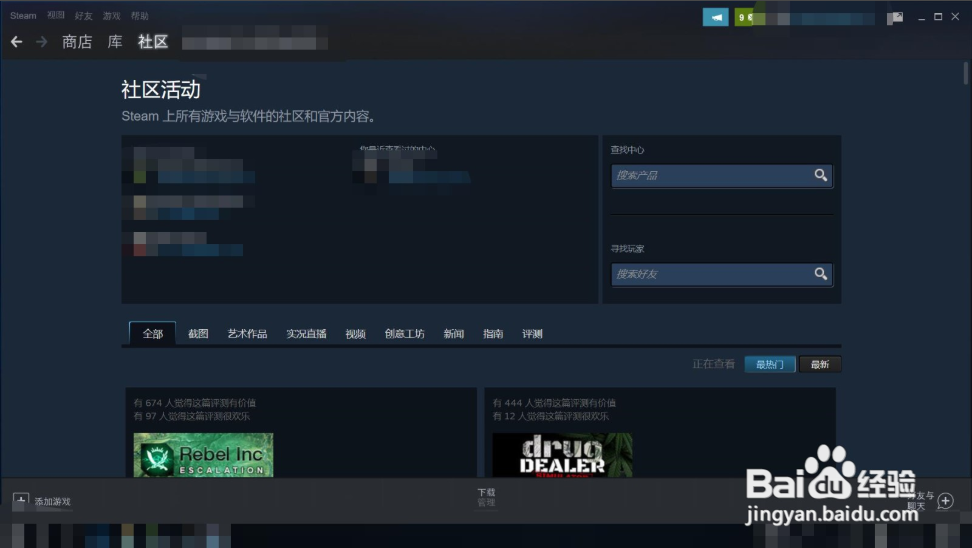The height and width of the screenshot is (548, 972).
Task: Go to 社区 section
Action: pos(153,42)
